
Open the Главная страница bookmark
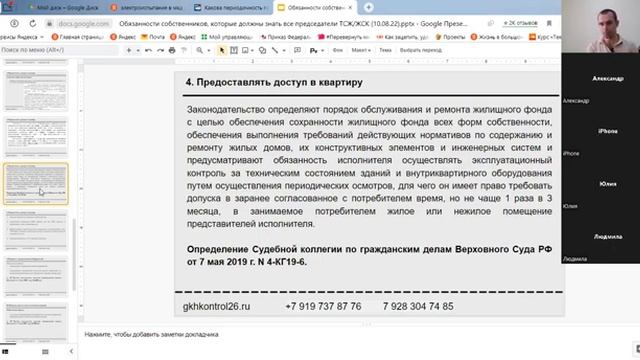78,37
